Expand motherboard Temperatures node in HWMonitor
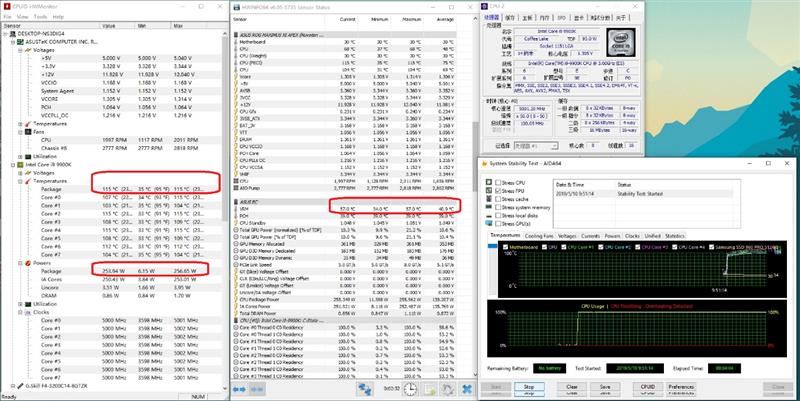Screen dimensions: 800x401 point(21,123)
